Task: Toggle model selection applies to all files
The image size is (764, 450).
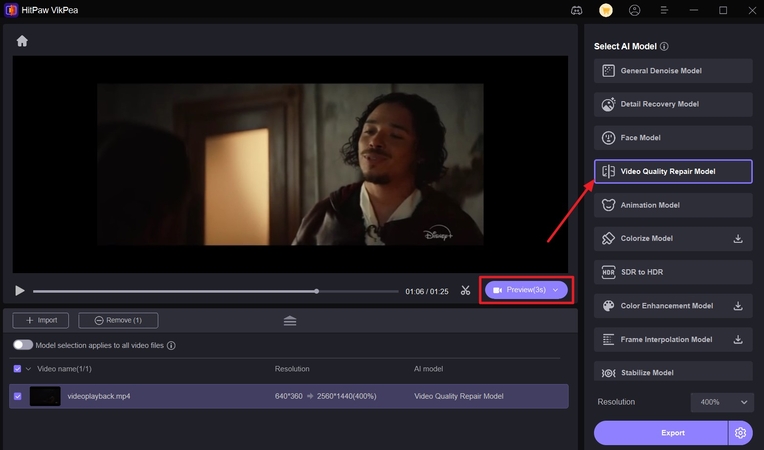Action: coord(22,345)
